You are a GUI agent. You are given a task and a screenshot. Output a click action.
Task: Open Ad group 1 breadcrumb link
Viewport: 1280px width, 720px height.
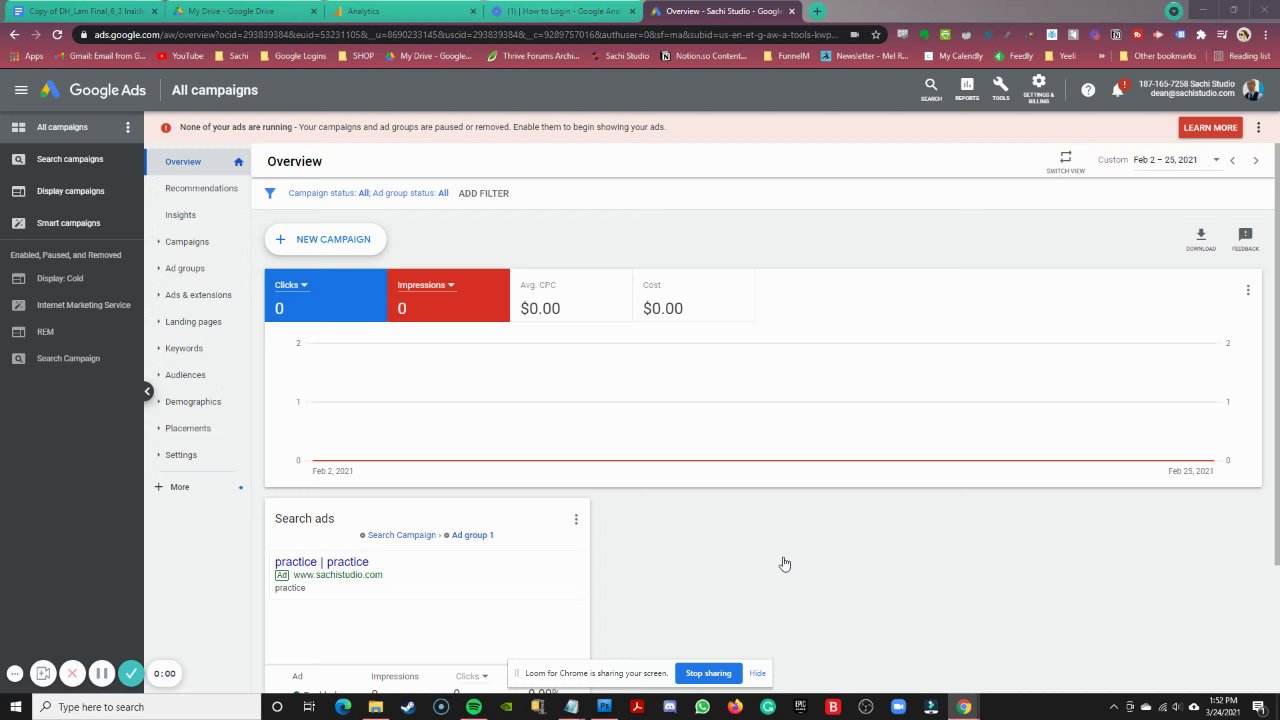[472, 535]
